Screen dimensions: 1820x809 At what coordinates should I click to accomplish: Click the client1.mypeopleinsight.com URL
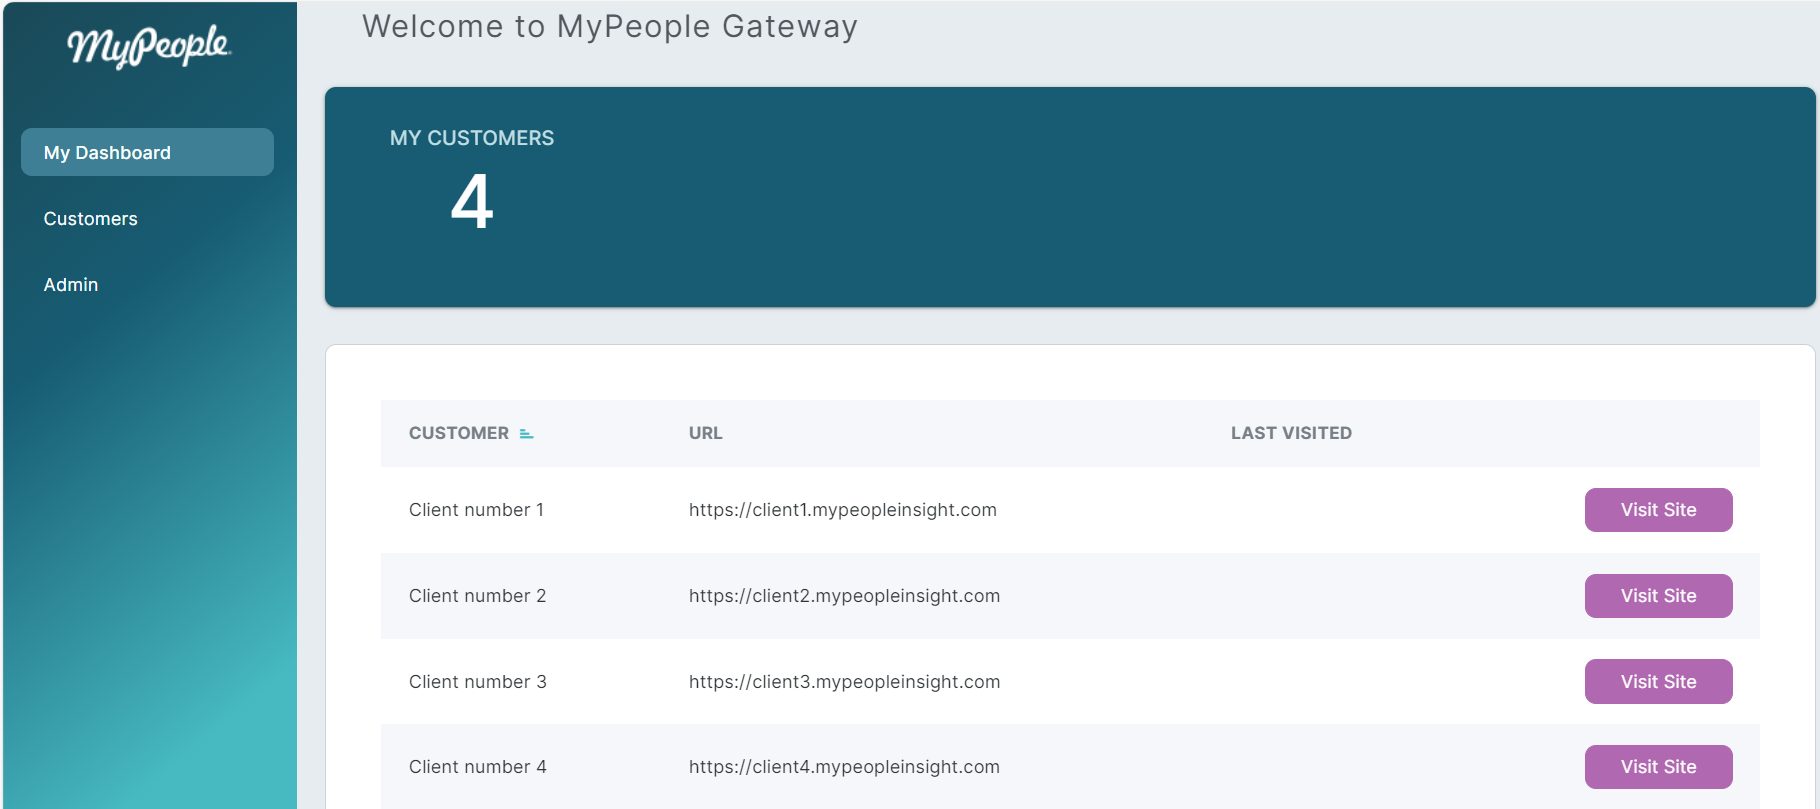click(843, 510)
